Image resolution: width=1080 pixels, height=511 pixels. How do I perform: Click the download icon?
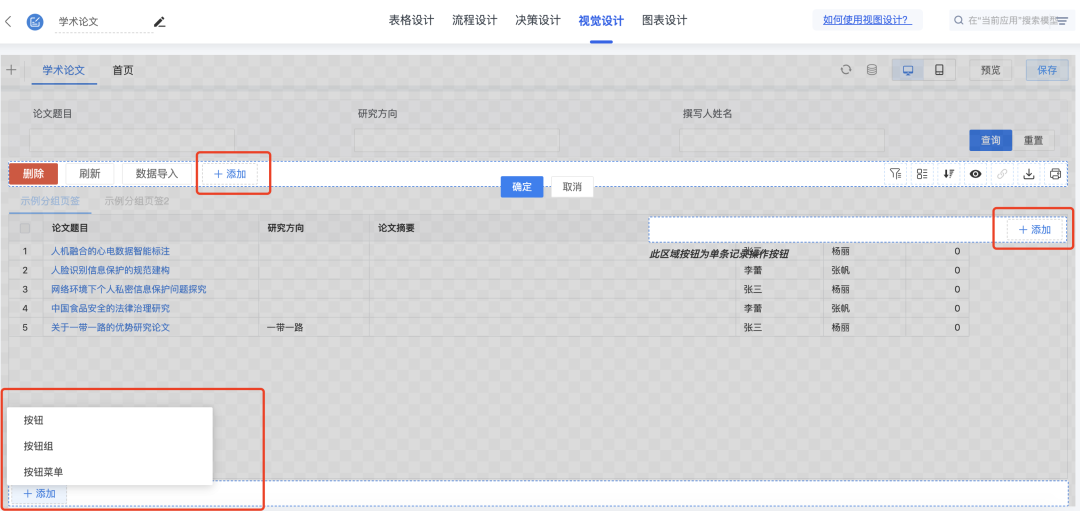tap(1029, 174)
